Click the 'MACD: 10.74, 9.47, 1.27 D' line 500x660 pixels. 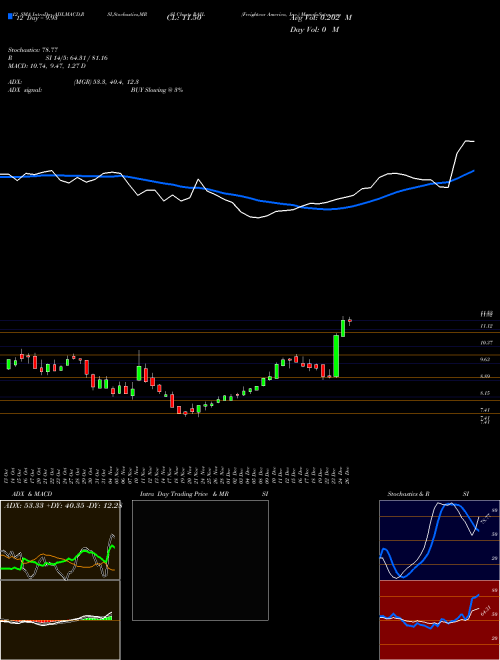[47, 66]
